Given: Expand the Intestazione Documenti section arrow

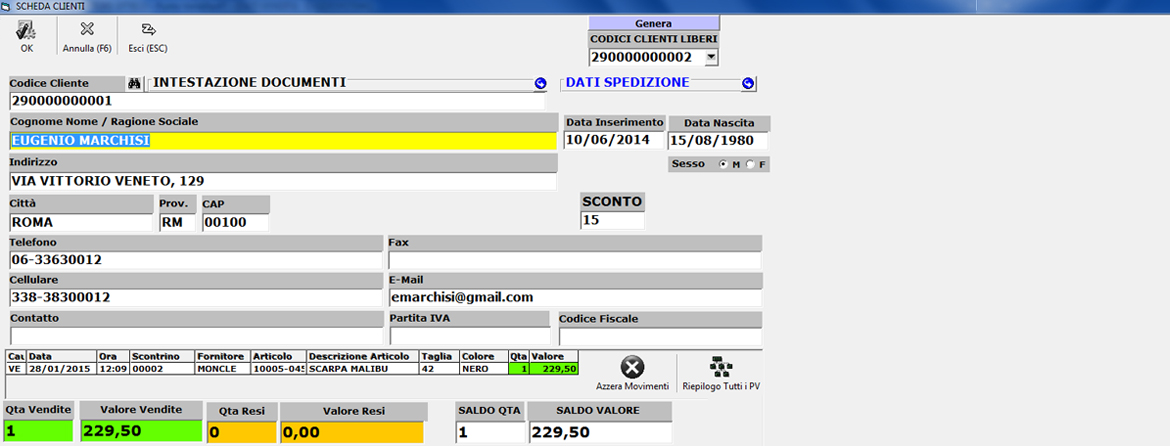Looking at the screenshot, I should pos(541,84).
